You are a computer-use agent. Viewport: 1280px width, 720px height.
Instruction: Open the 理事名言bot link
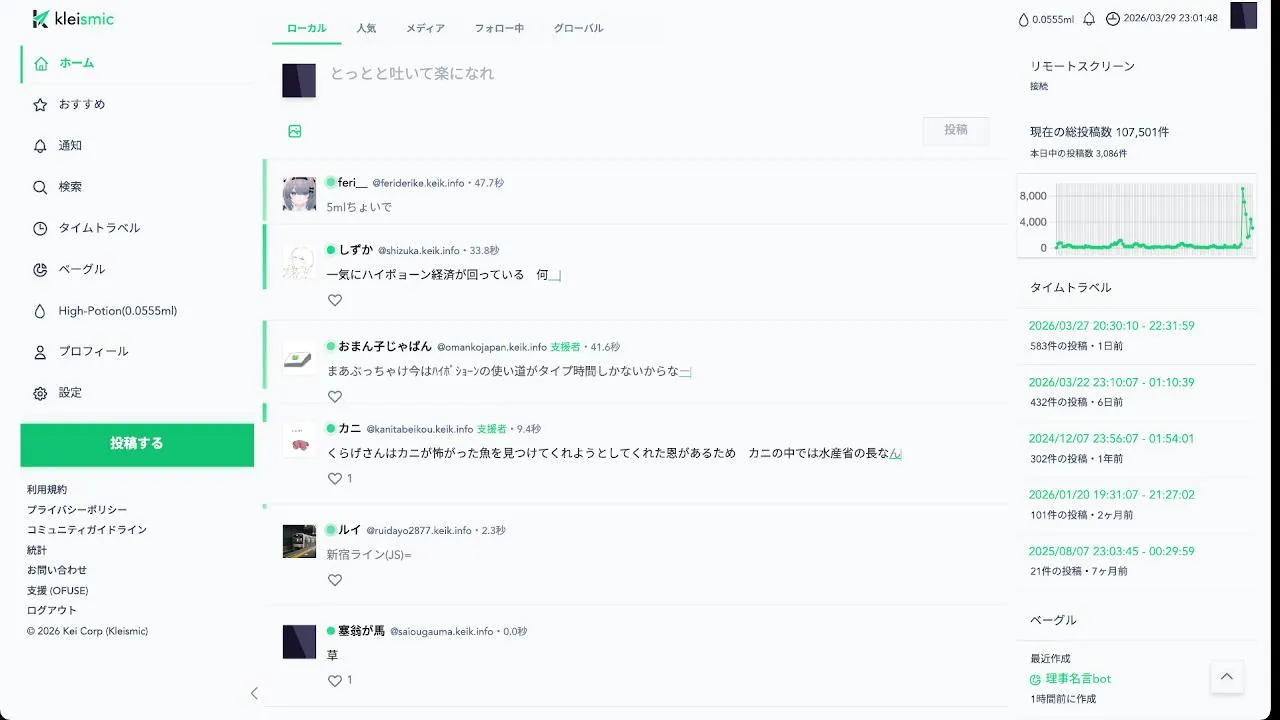point(1078,679)
